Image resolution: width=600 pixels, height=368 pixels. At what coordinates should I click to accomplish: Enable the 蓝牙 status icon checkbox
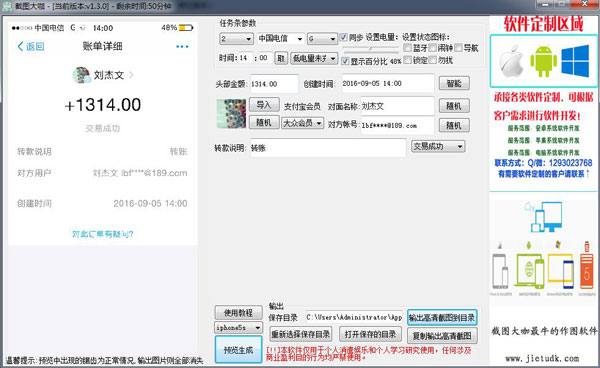point(408,48)
